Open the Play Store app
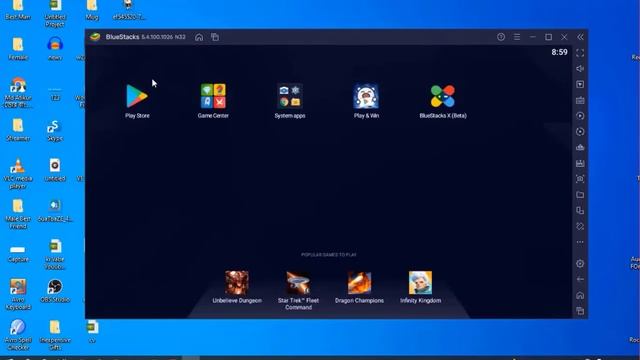640x360 pixels. click(x=137, y=96)
